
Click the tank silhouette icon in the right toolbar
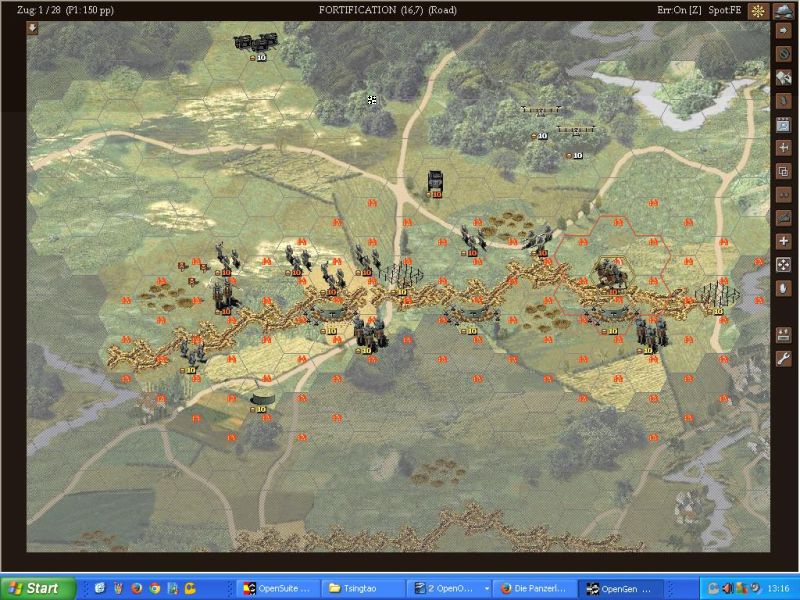[x=783, y=218]
